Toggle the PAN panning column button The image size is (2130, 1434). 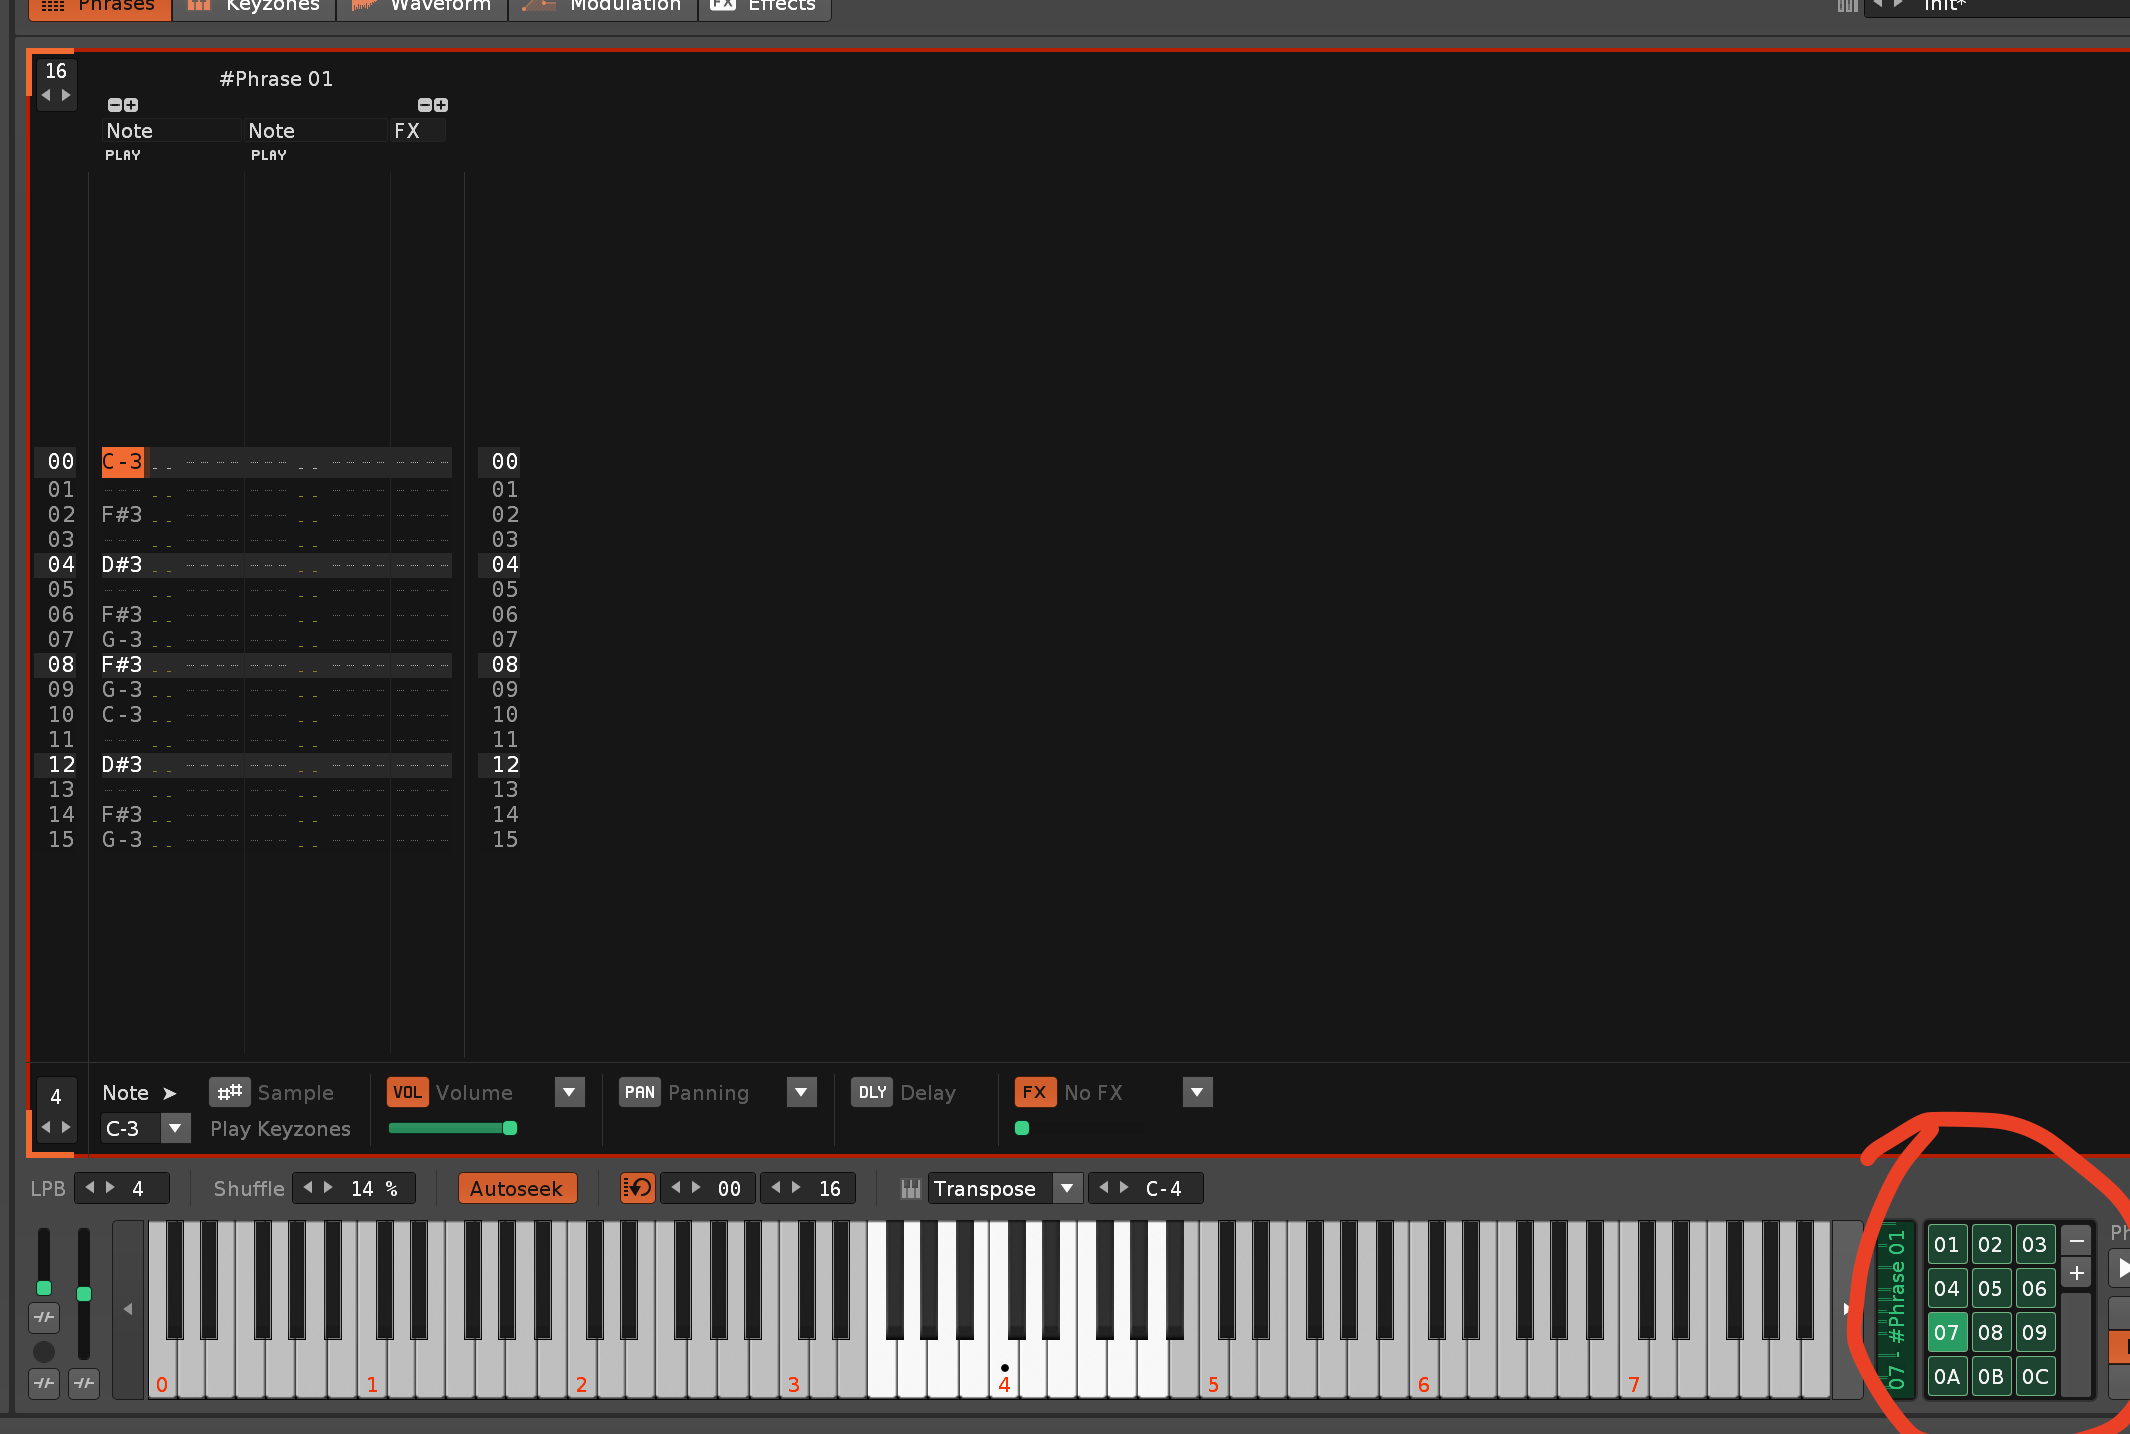(639, 1092)
